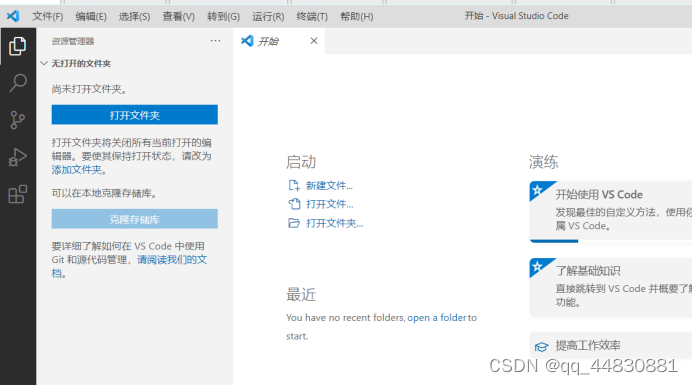Open the Explorer view in activity bar
The image size is (693, 385).
click(18, 46)
